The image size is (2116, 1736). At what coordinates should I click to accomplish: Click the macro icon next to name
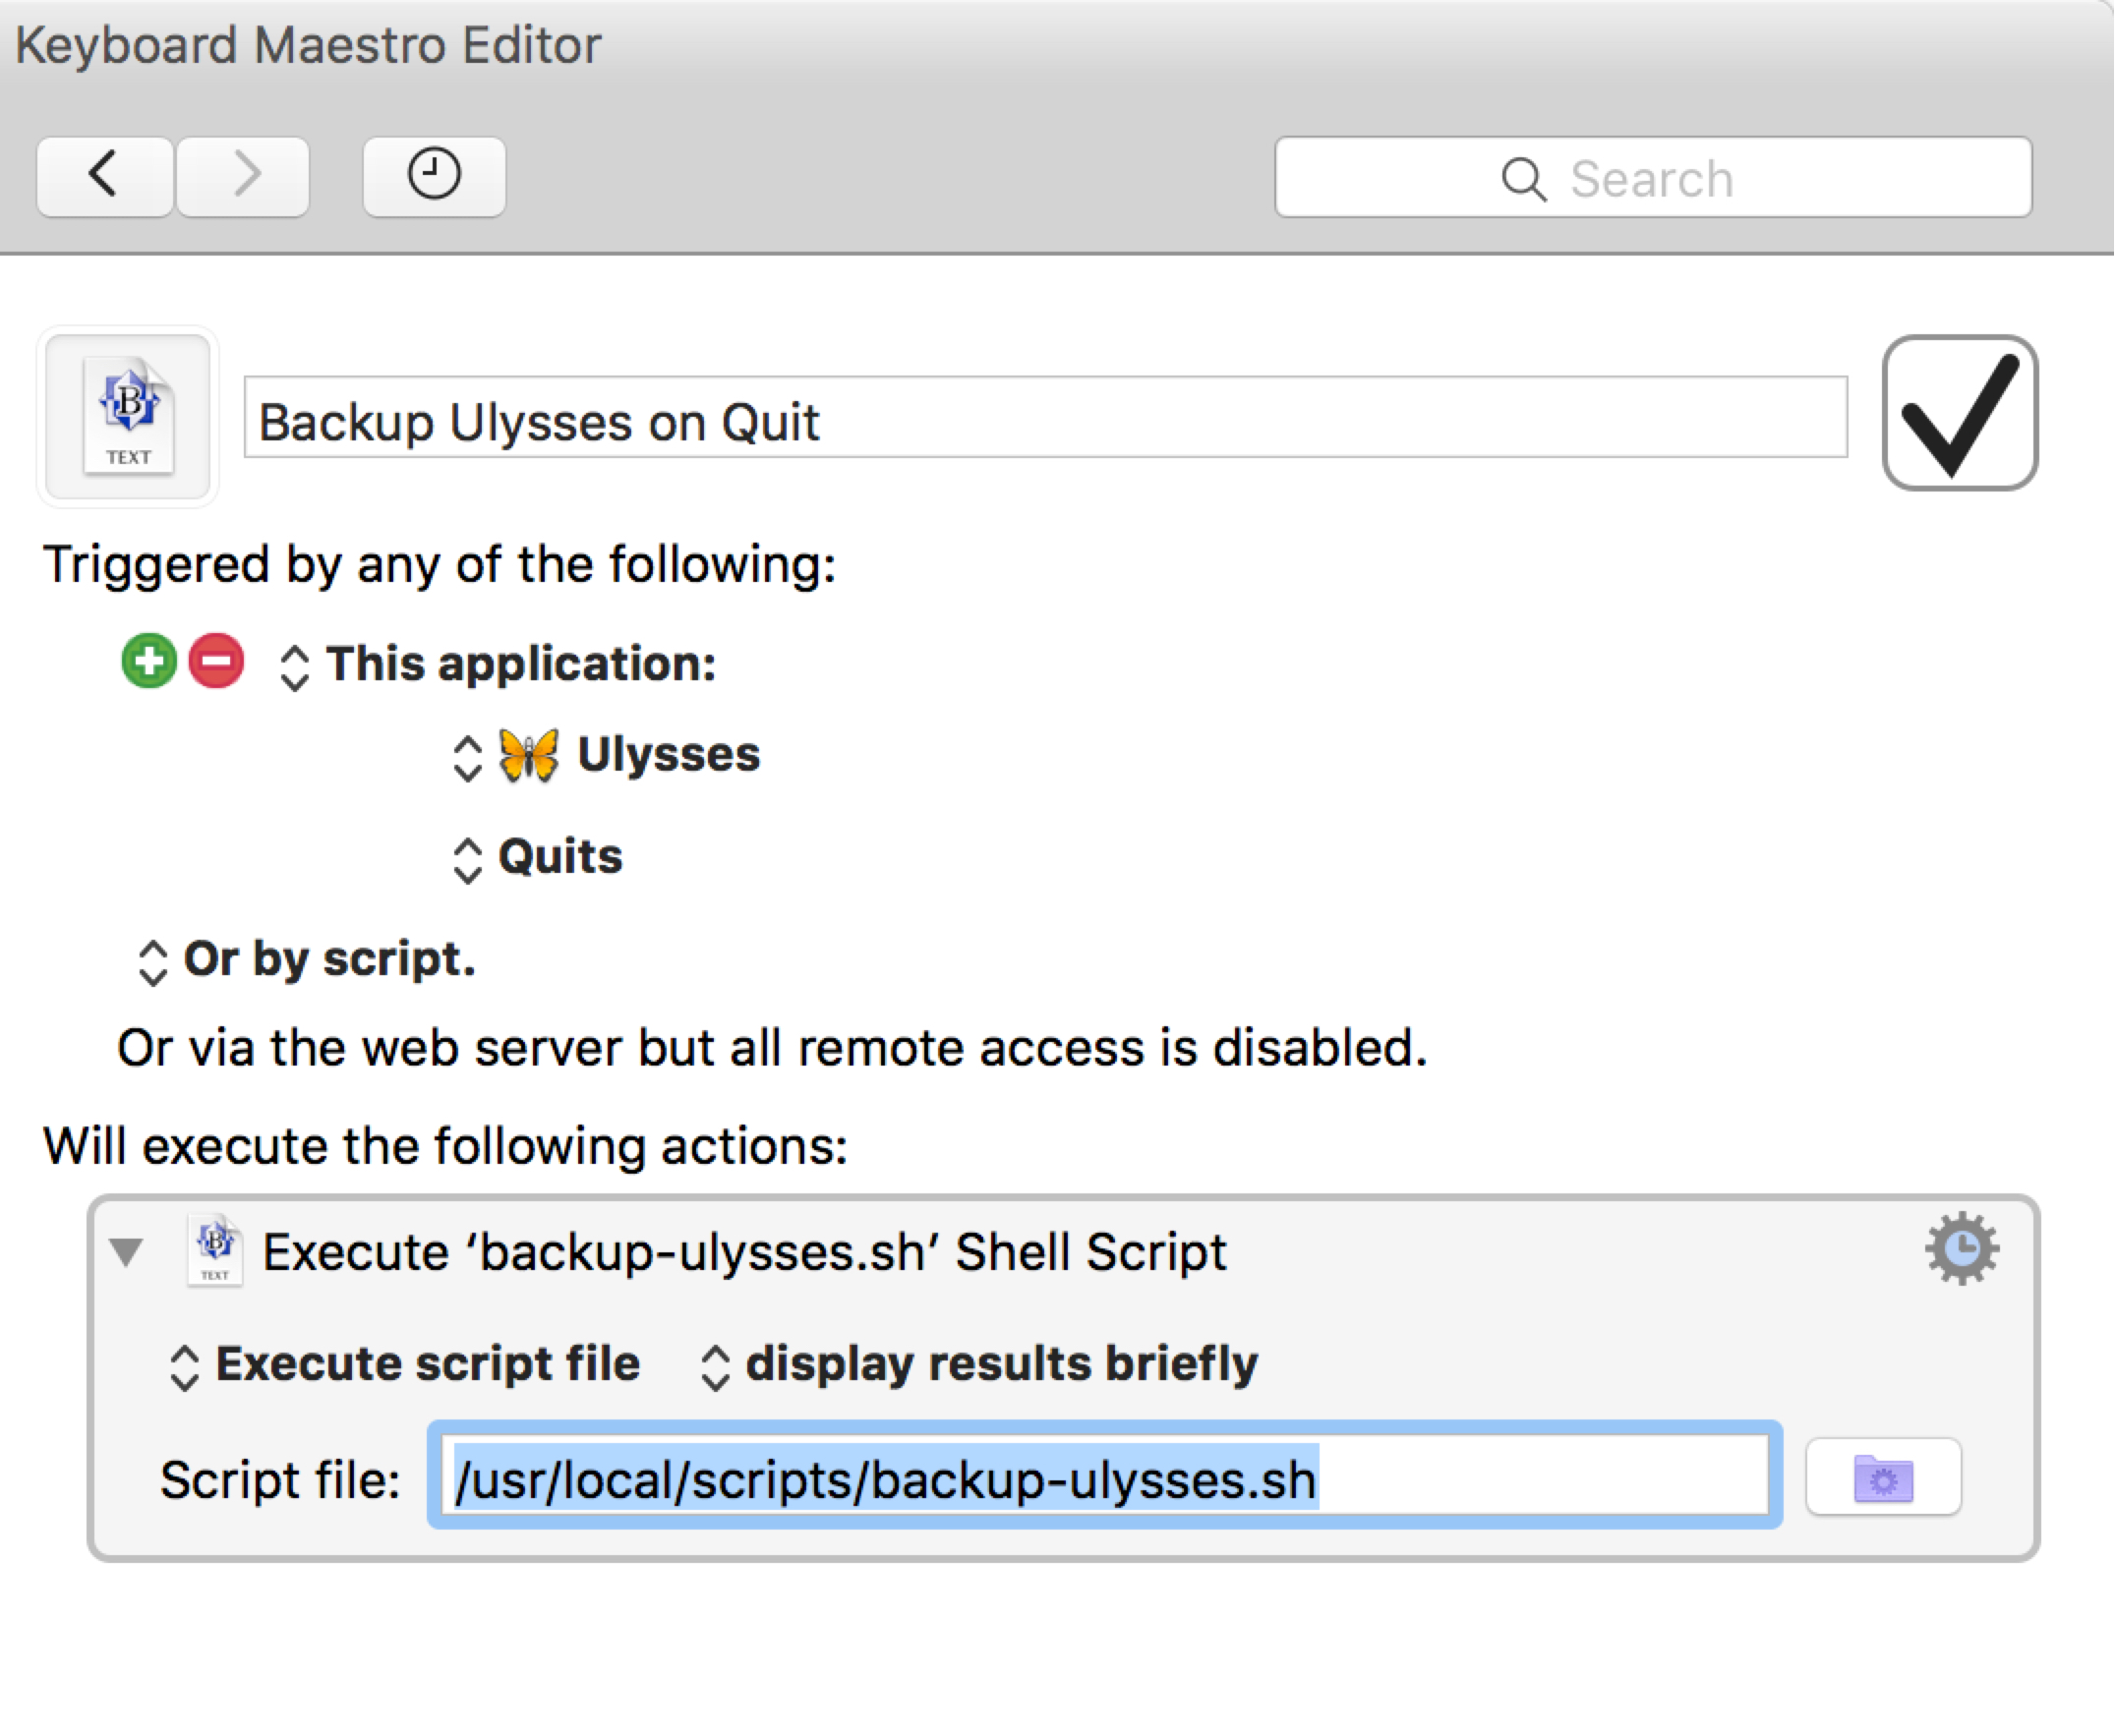(128, 417)
